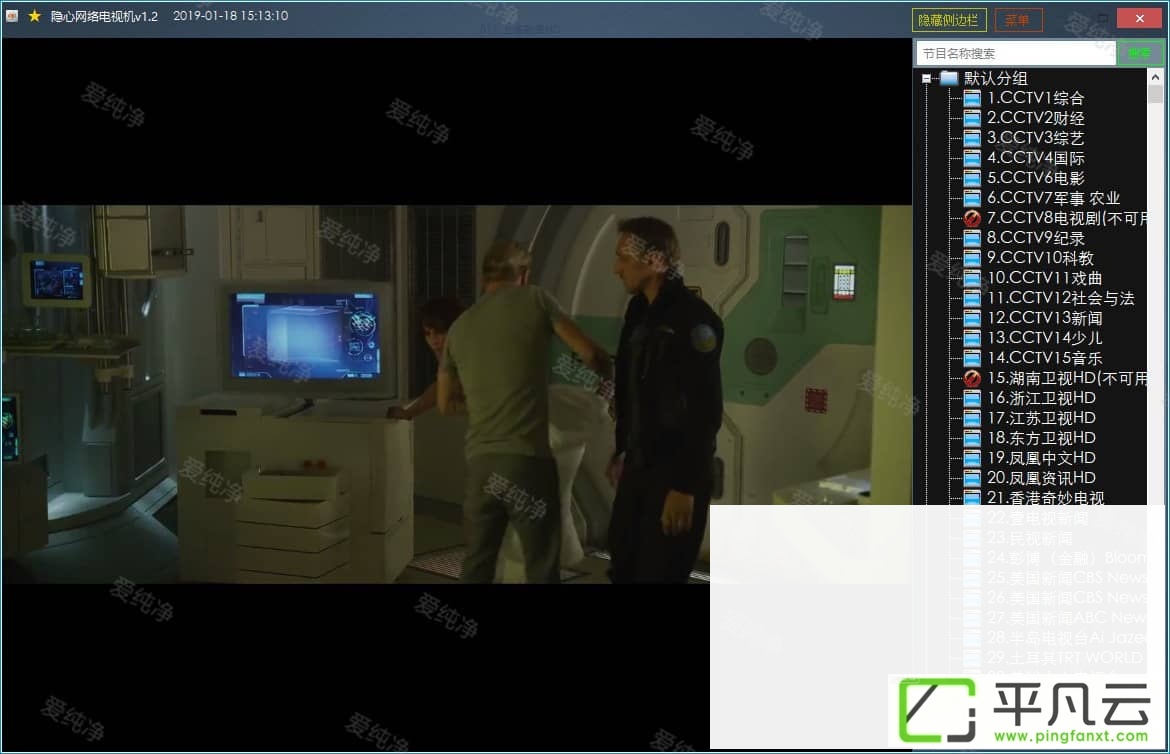Click the red unavailable icon beside 15.湖南卫视HD
Viewport: 1170px width, 754px height.
(x=972, y=378)
